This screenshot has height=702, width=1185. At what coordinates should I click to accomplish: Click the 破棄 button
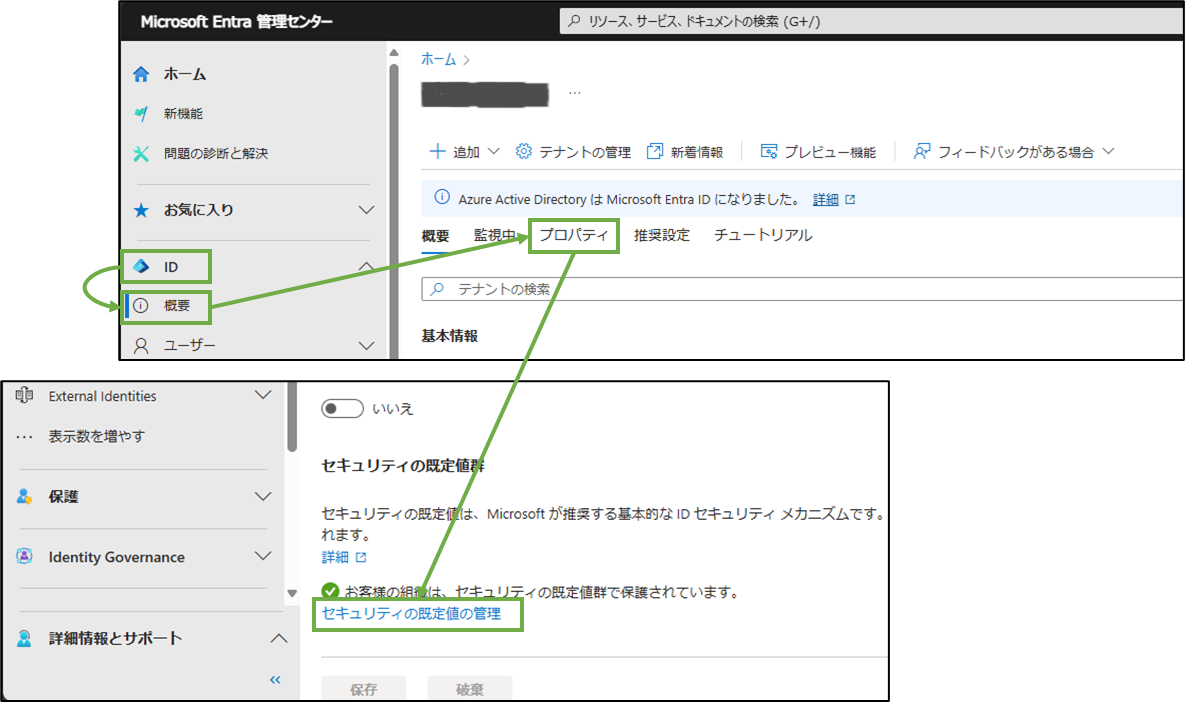[x=469, y=688]
